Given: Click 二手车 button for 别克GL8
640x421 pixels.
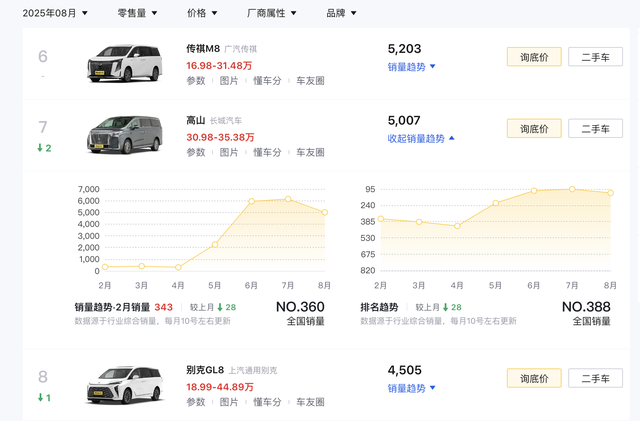Looking at the screenshot, I should pyautogui.click(x=596, y=378).
